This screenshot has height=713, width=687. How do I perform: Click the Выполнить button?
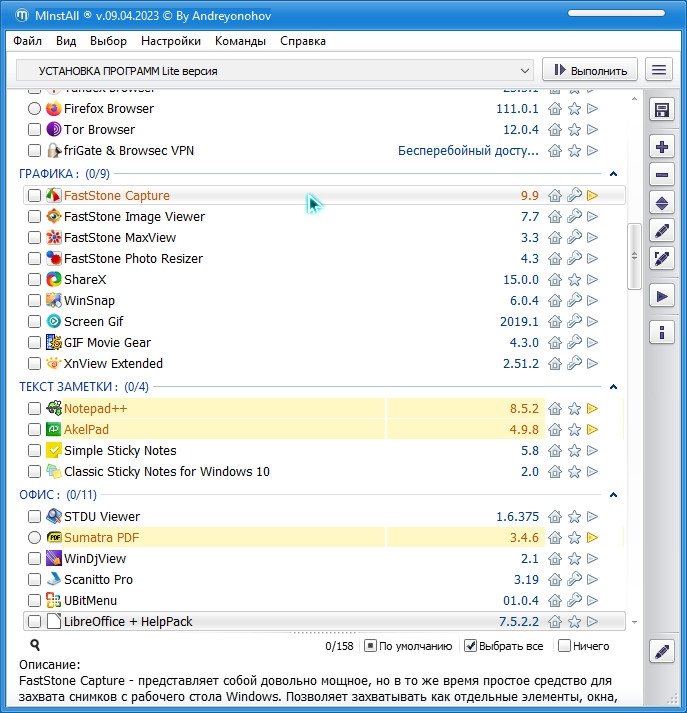click(590, 70)
